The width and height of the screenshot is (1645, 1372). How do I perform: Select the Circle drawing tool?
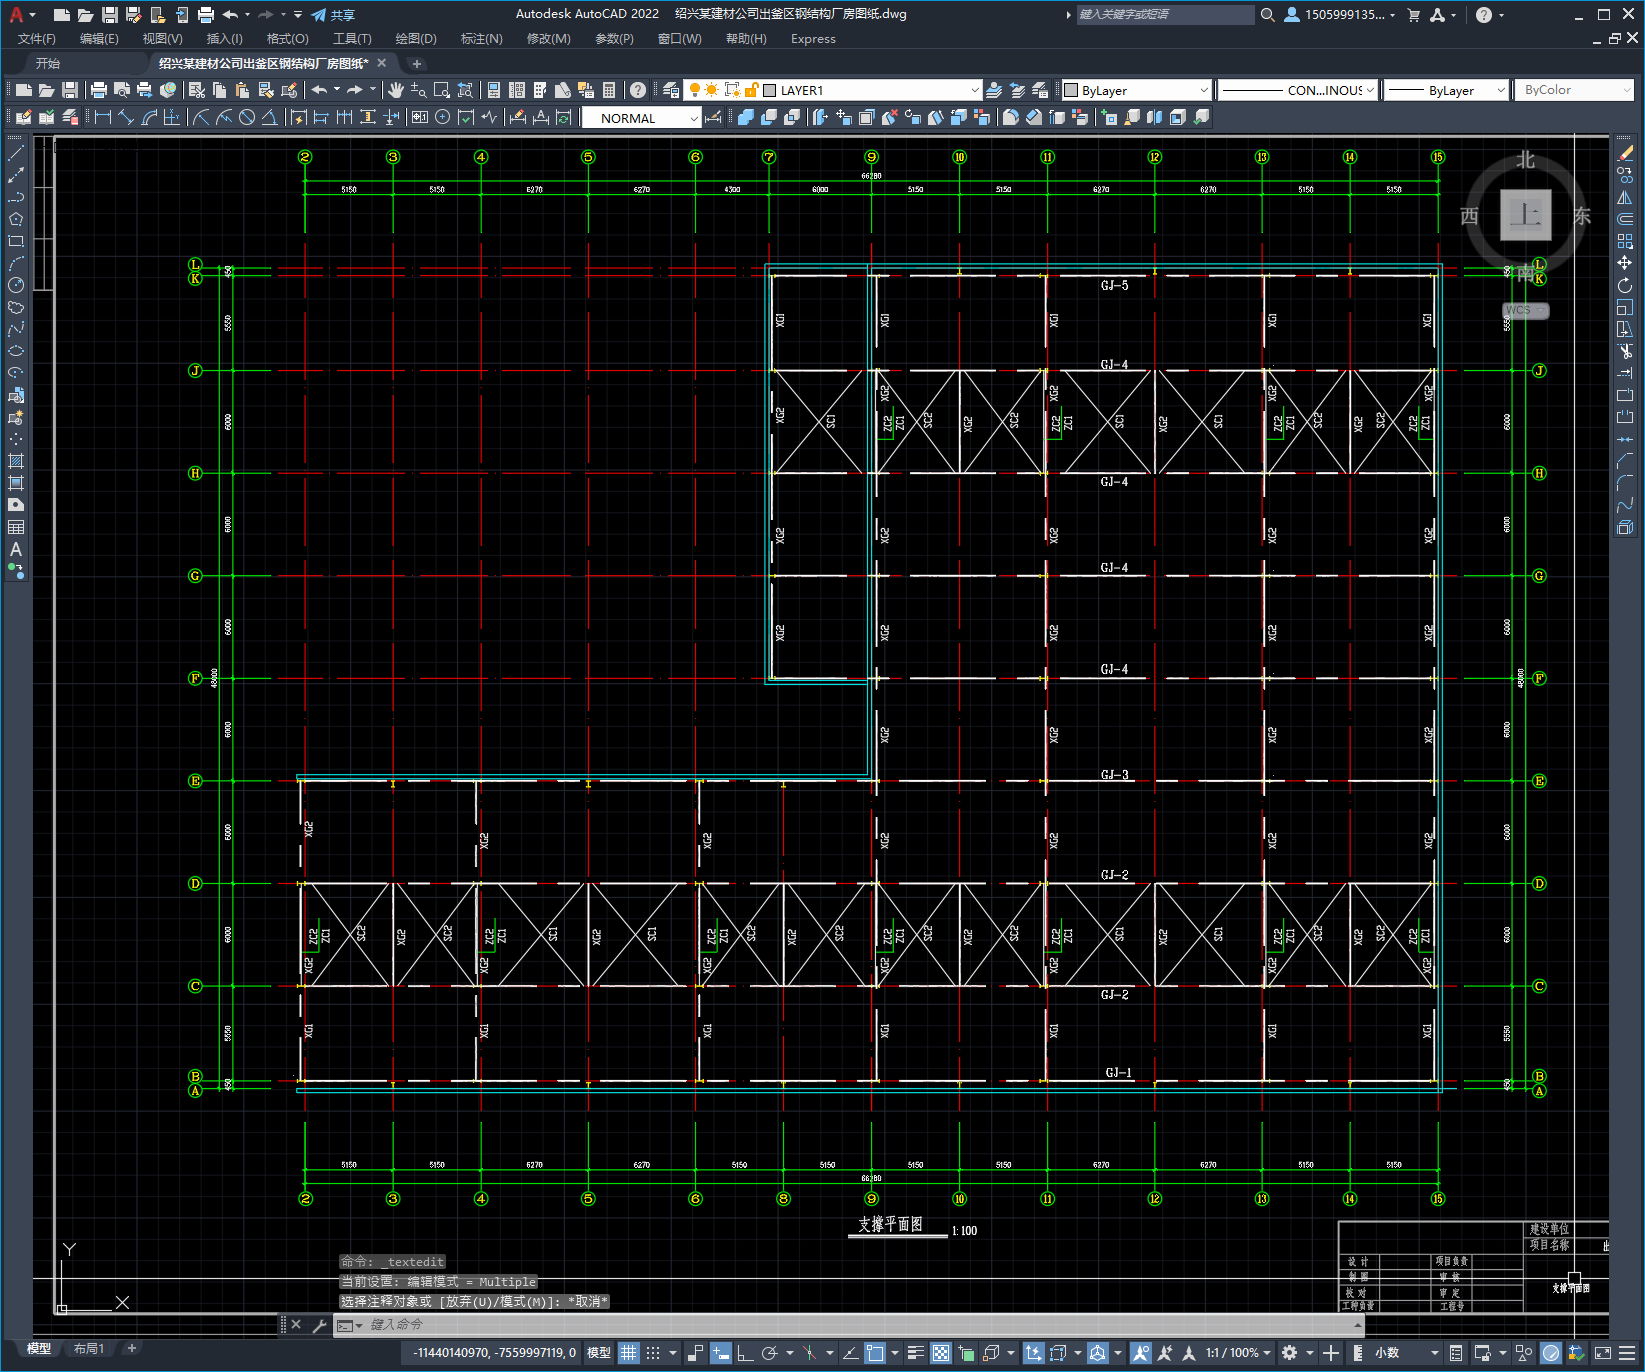16,285
